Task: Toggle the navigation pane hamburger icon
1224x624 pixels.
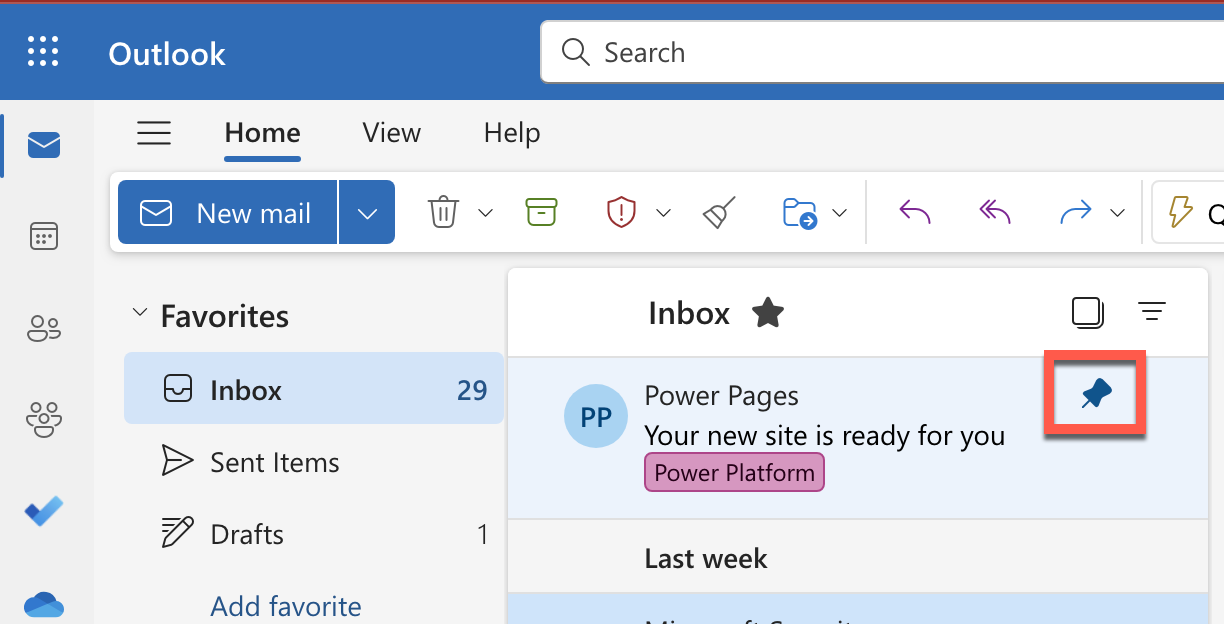Action: coord(154,133)
